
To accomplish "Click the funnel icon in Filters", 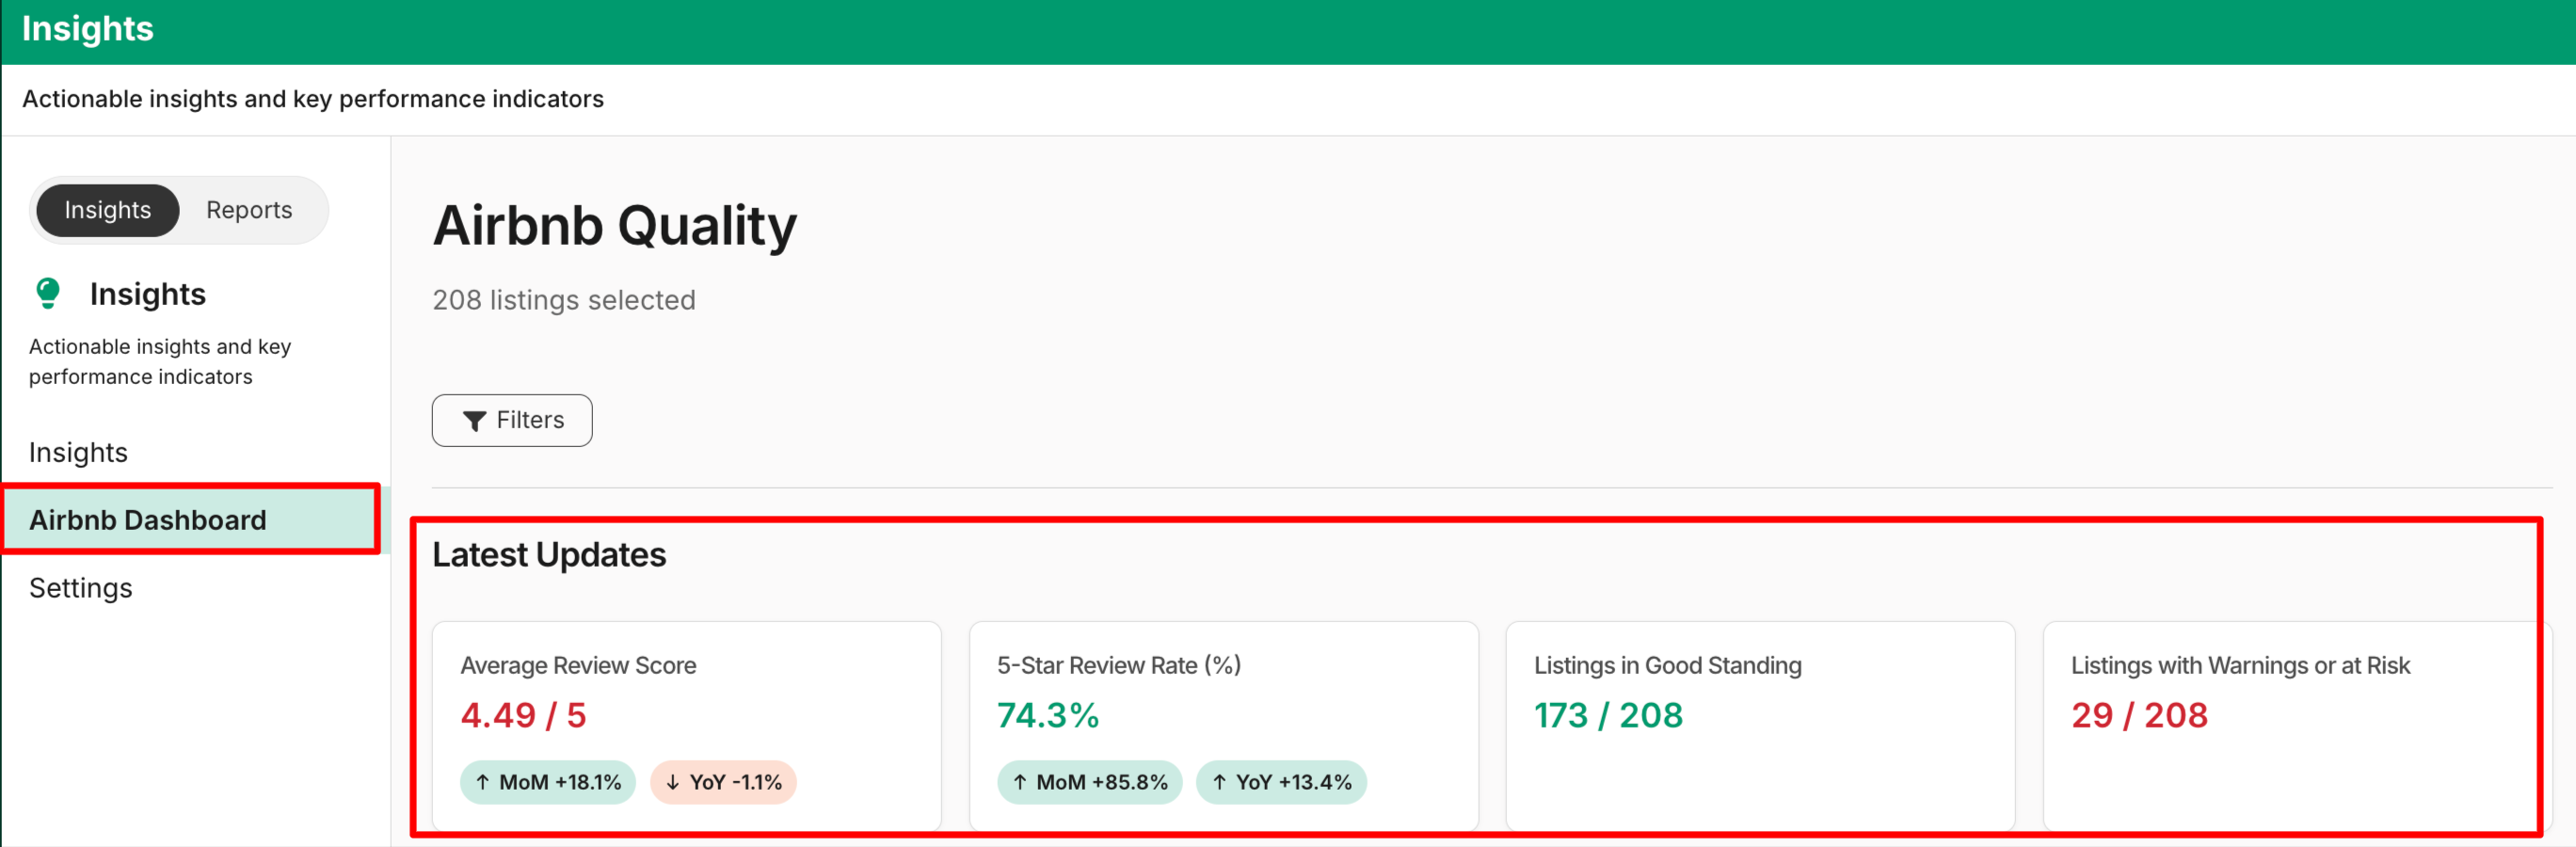I will click(474, 421).
